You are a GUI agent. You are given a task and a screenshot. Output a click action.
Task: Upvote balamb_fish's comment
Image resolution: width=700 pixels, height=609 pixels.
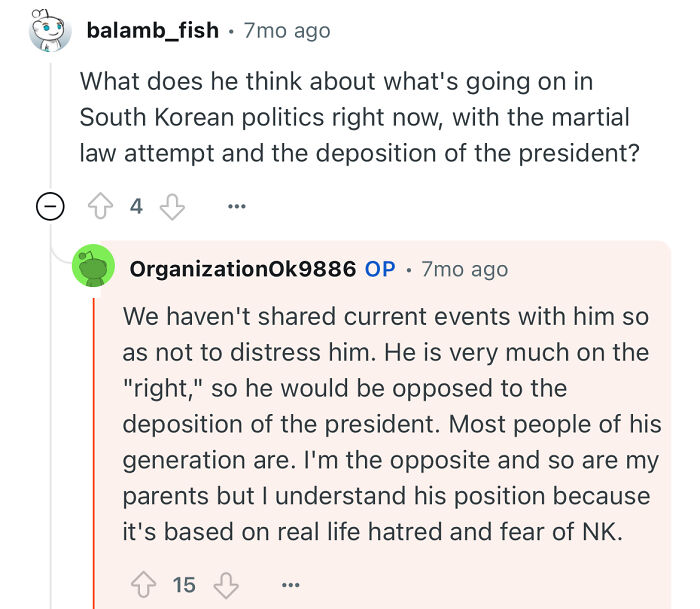[99, 207]
